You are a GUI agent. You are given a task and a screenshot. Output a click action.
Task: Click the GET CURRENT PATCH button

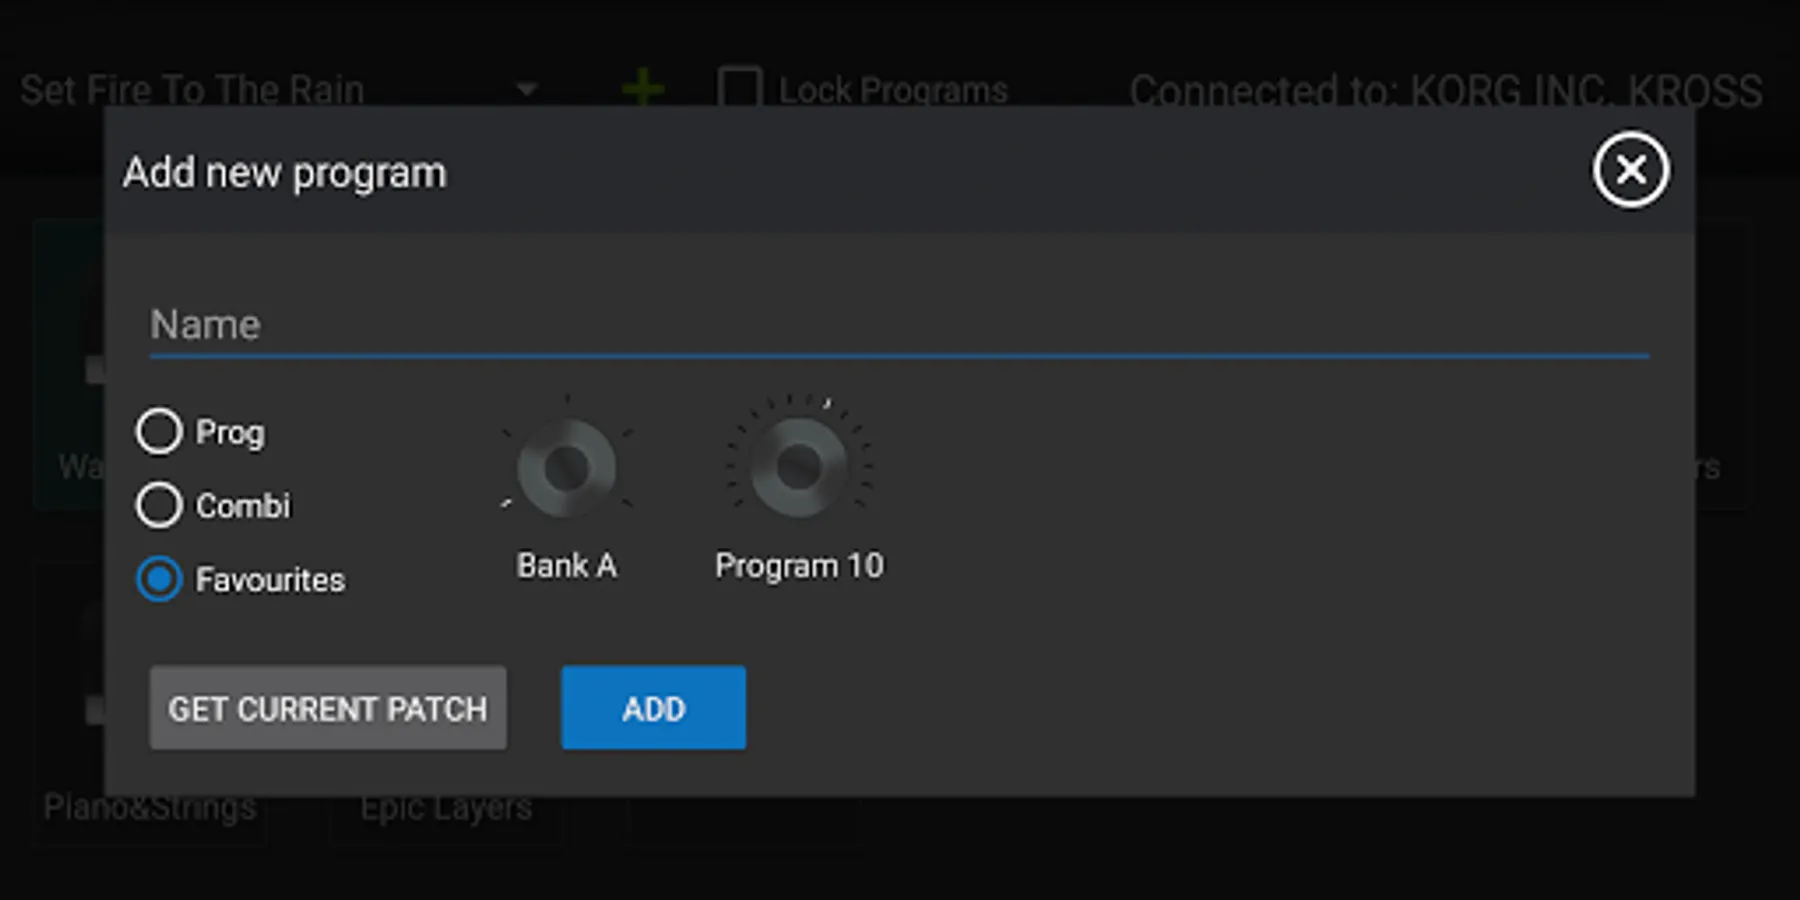coord(328,708)
